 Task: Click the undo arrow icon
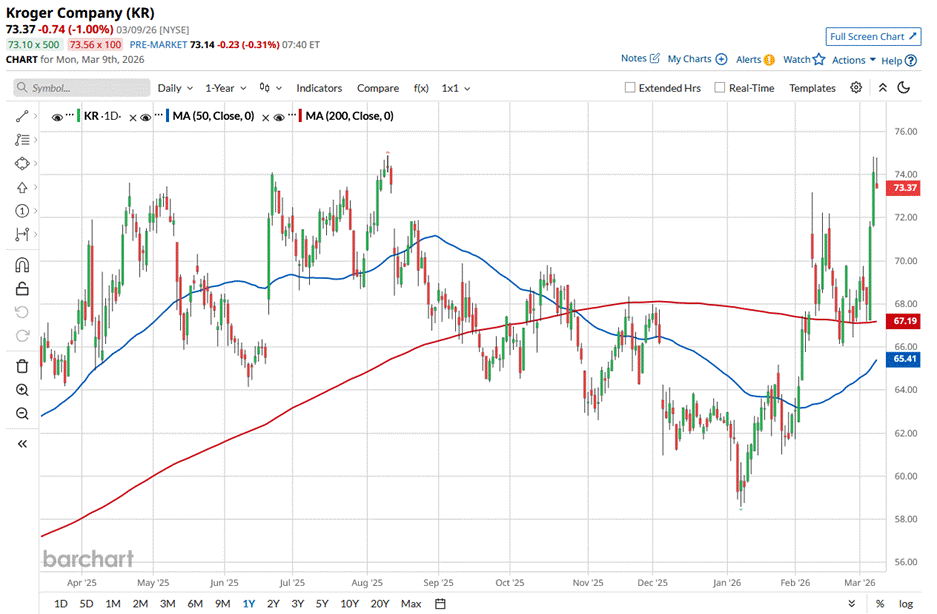pyautogui.click(x=22, y=312)
